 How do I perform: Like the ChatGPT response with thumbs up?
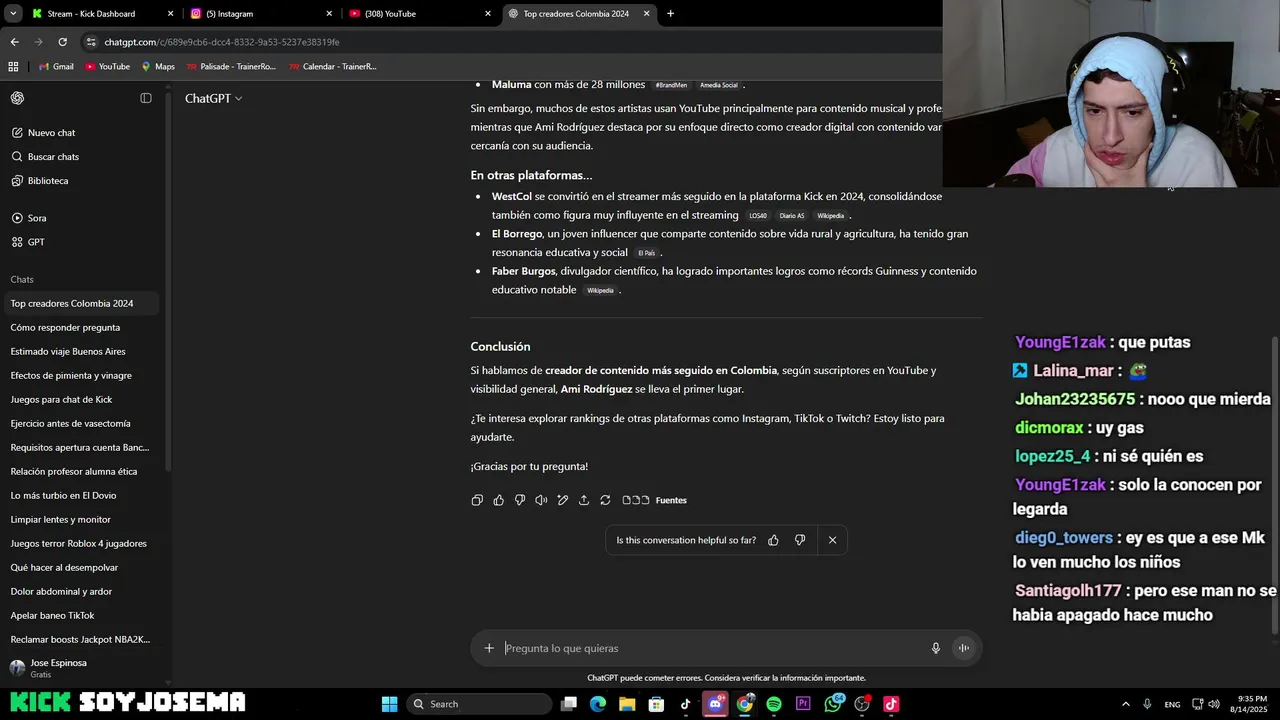[498, 500]
